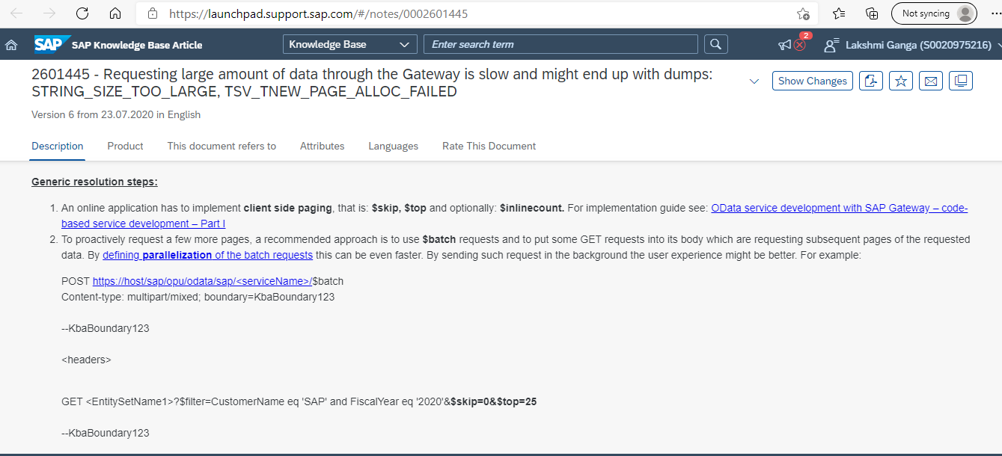Screen dimensions: 1002x456
Task: Click the search magnifier button
Action: tap(716, 44)
